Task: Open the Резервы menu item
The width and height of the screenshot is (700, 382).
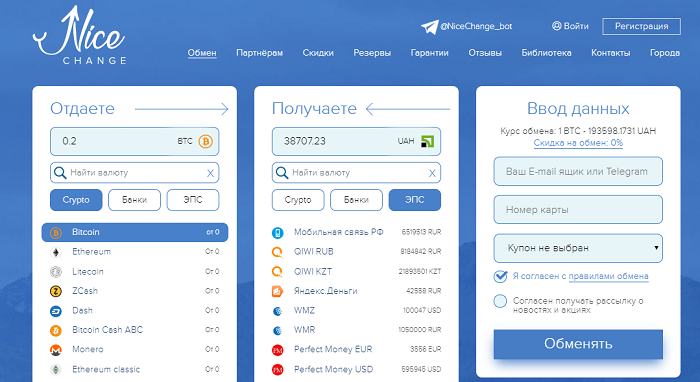Action: (x=372, y=53)
